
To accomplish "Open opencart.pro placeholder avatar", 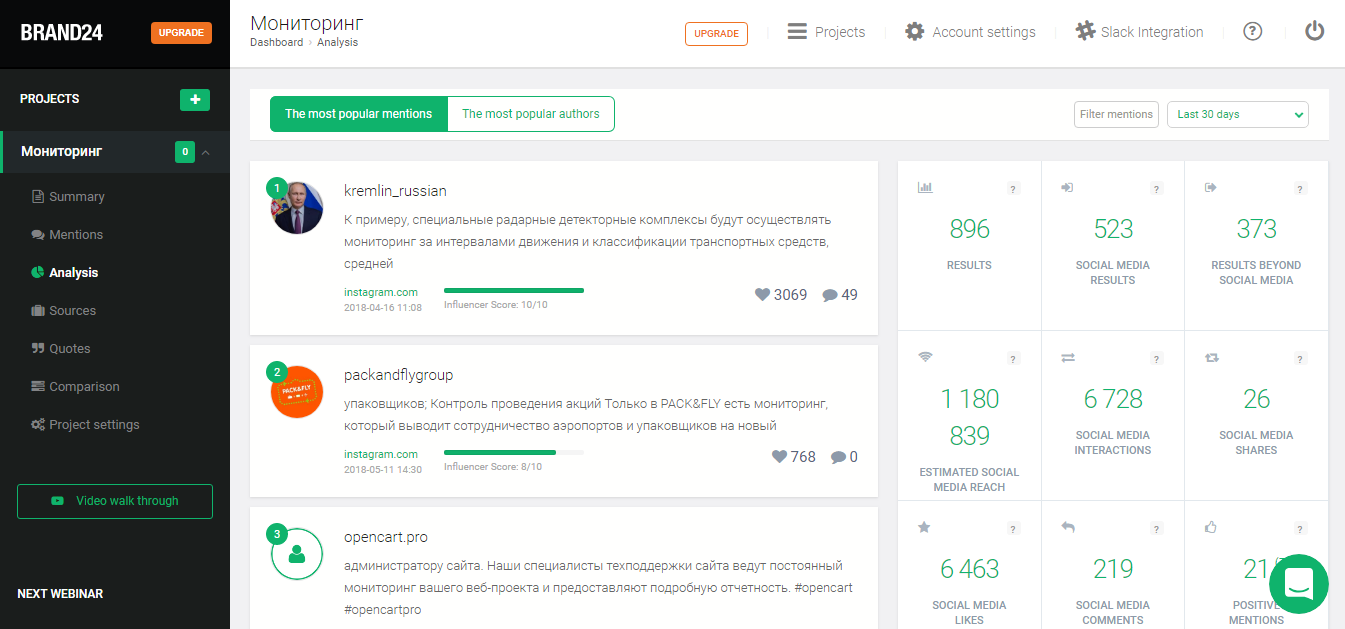I will (297, 554).
